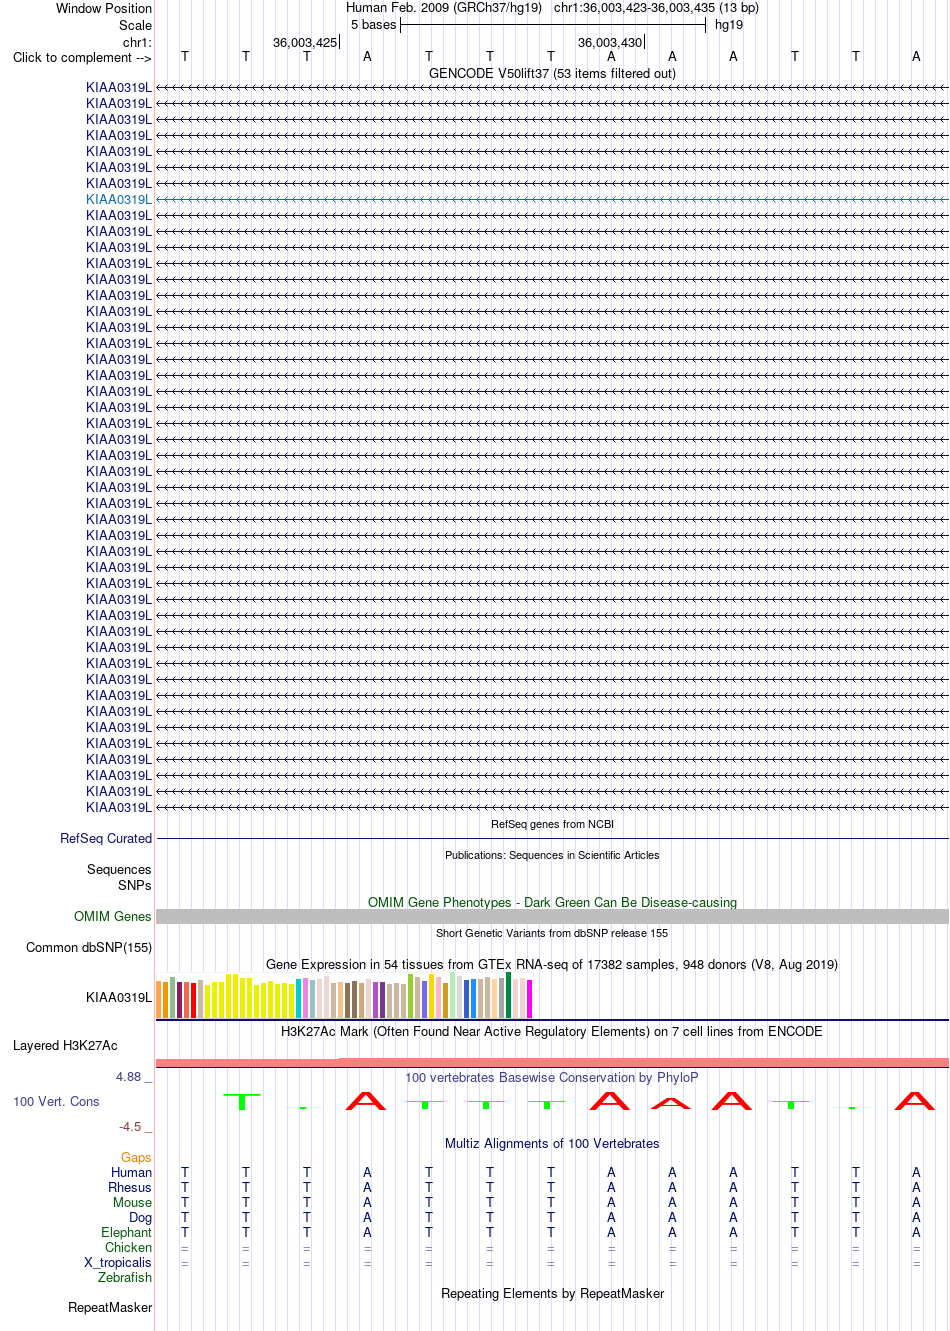
Task: Click the 36,003,425 position label
Action: 305,42
